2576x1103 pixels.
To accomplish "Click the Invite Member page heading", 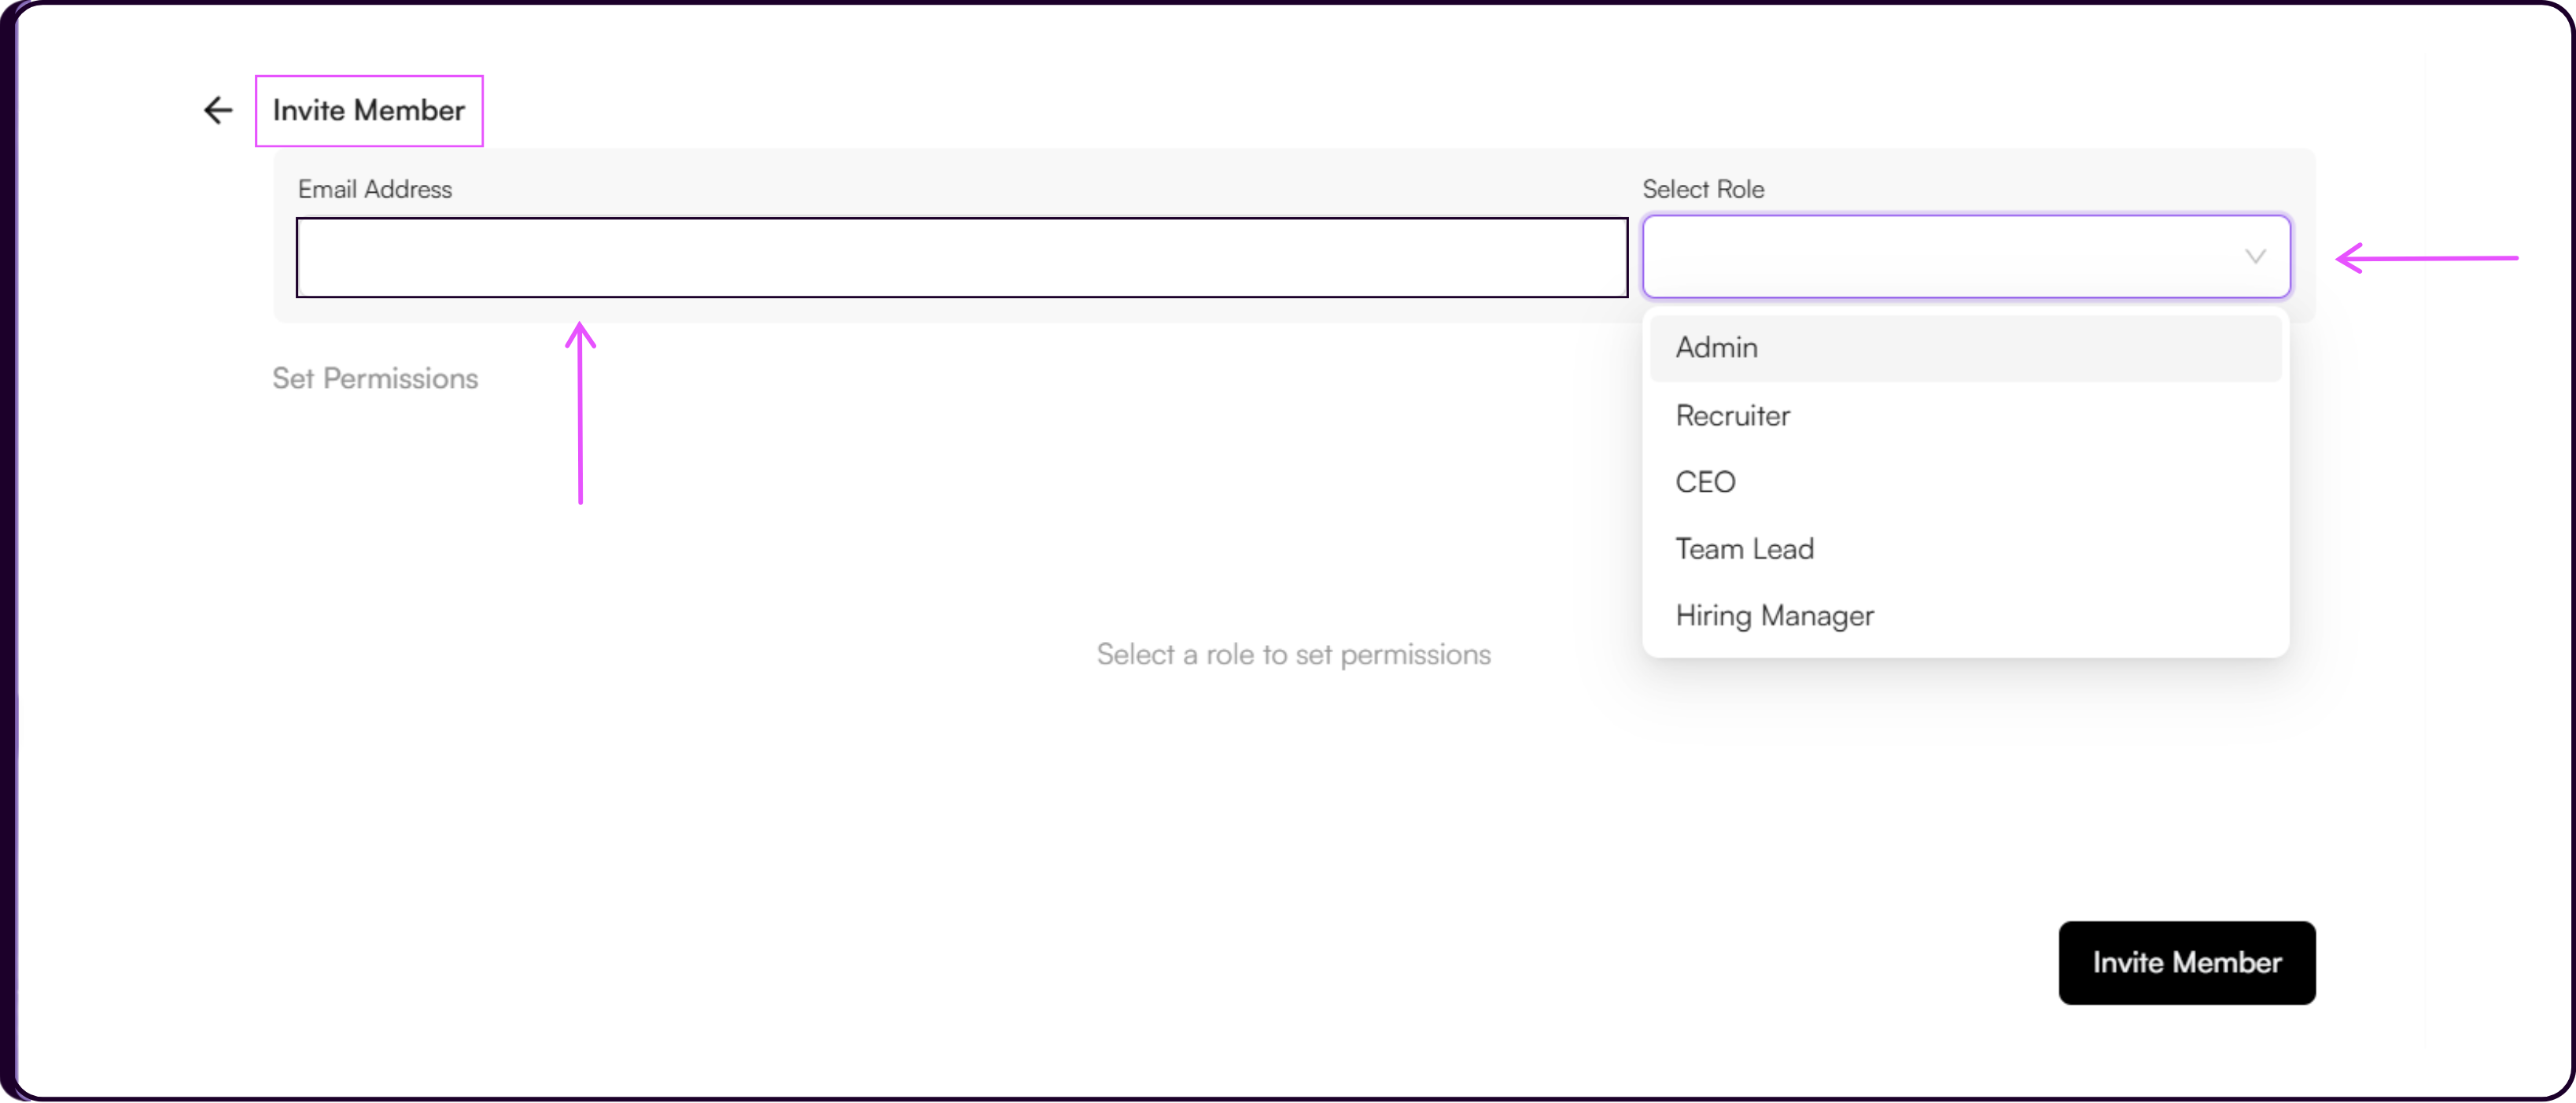I will (369, 110).
